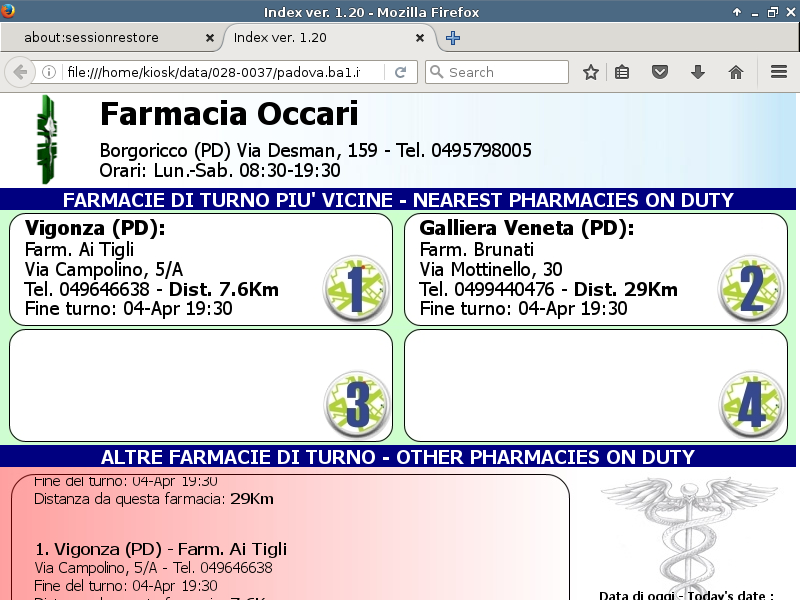Select the Index ver. 1.20 tab

click(x=320, y=38)
